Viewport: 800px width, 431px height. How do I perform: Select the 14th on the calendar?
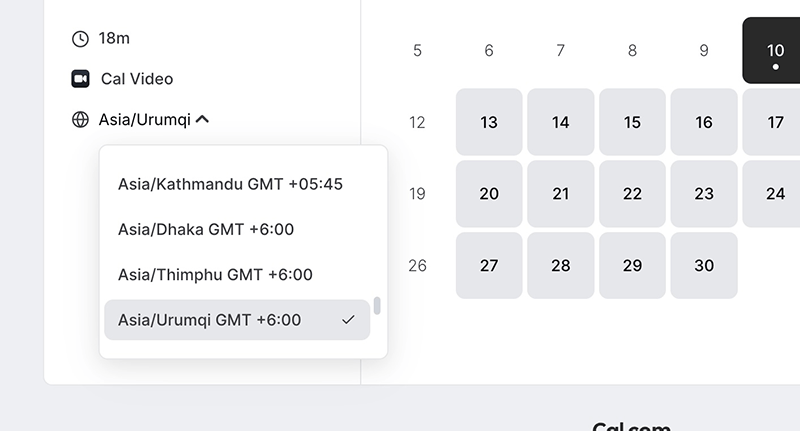[561, 122]
